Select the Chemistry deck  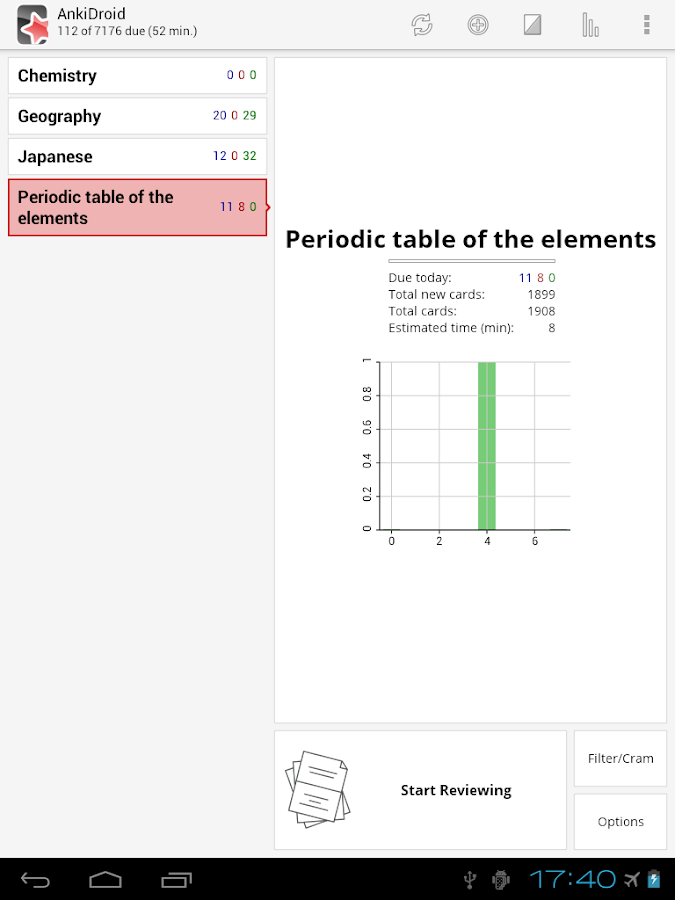click(137, 75)
